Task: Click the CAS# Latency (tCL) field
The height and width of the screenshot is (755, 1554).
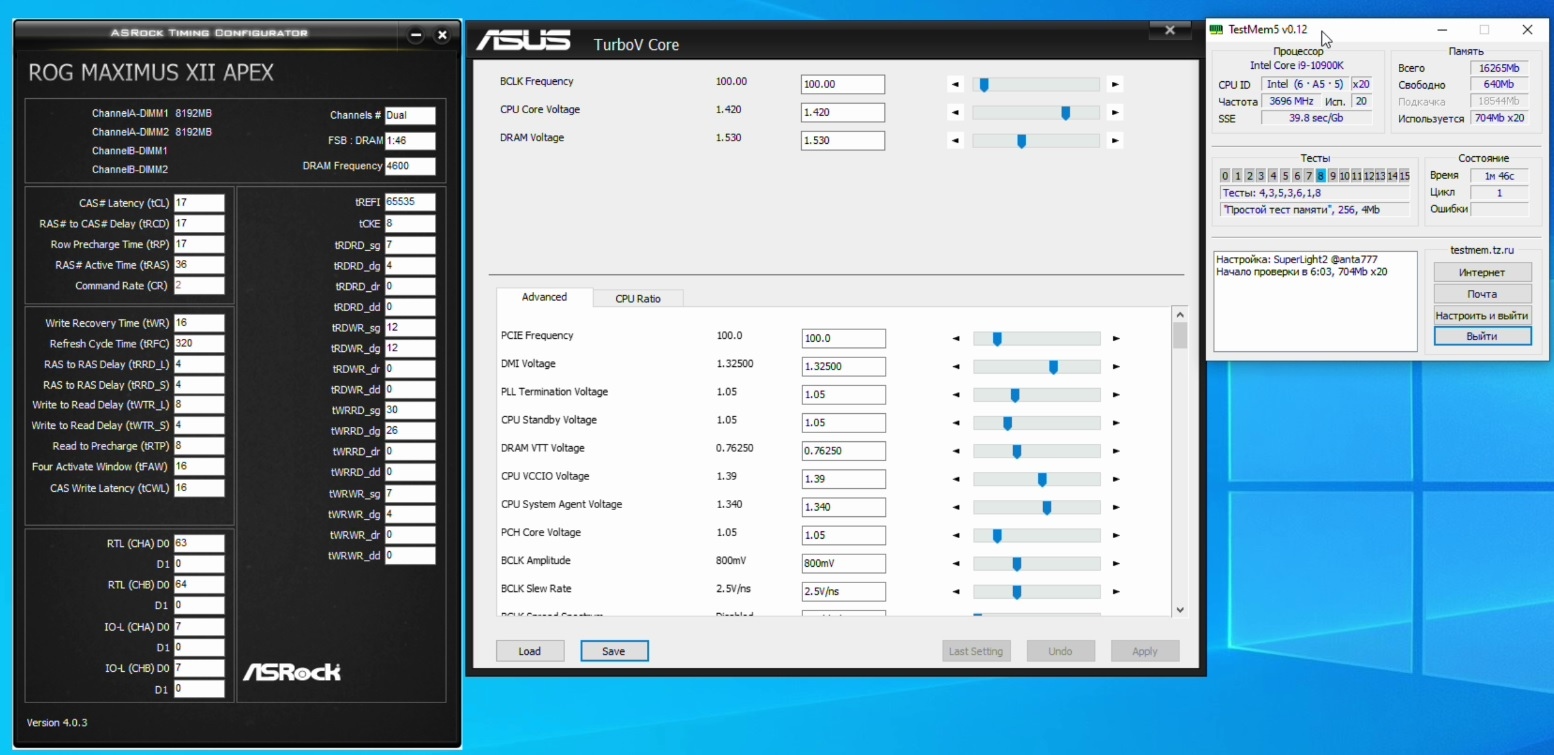Action: point(199,203)
